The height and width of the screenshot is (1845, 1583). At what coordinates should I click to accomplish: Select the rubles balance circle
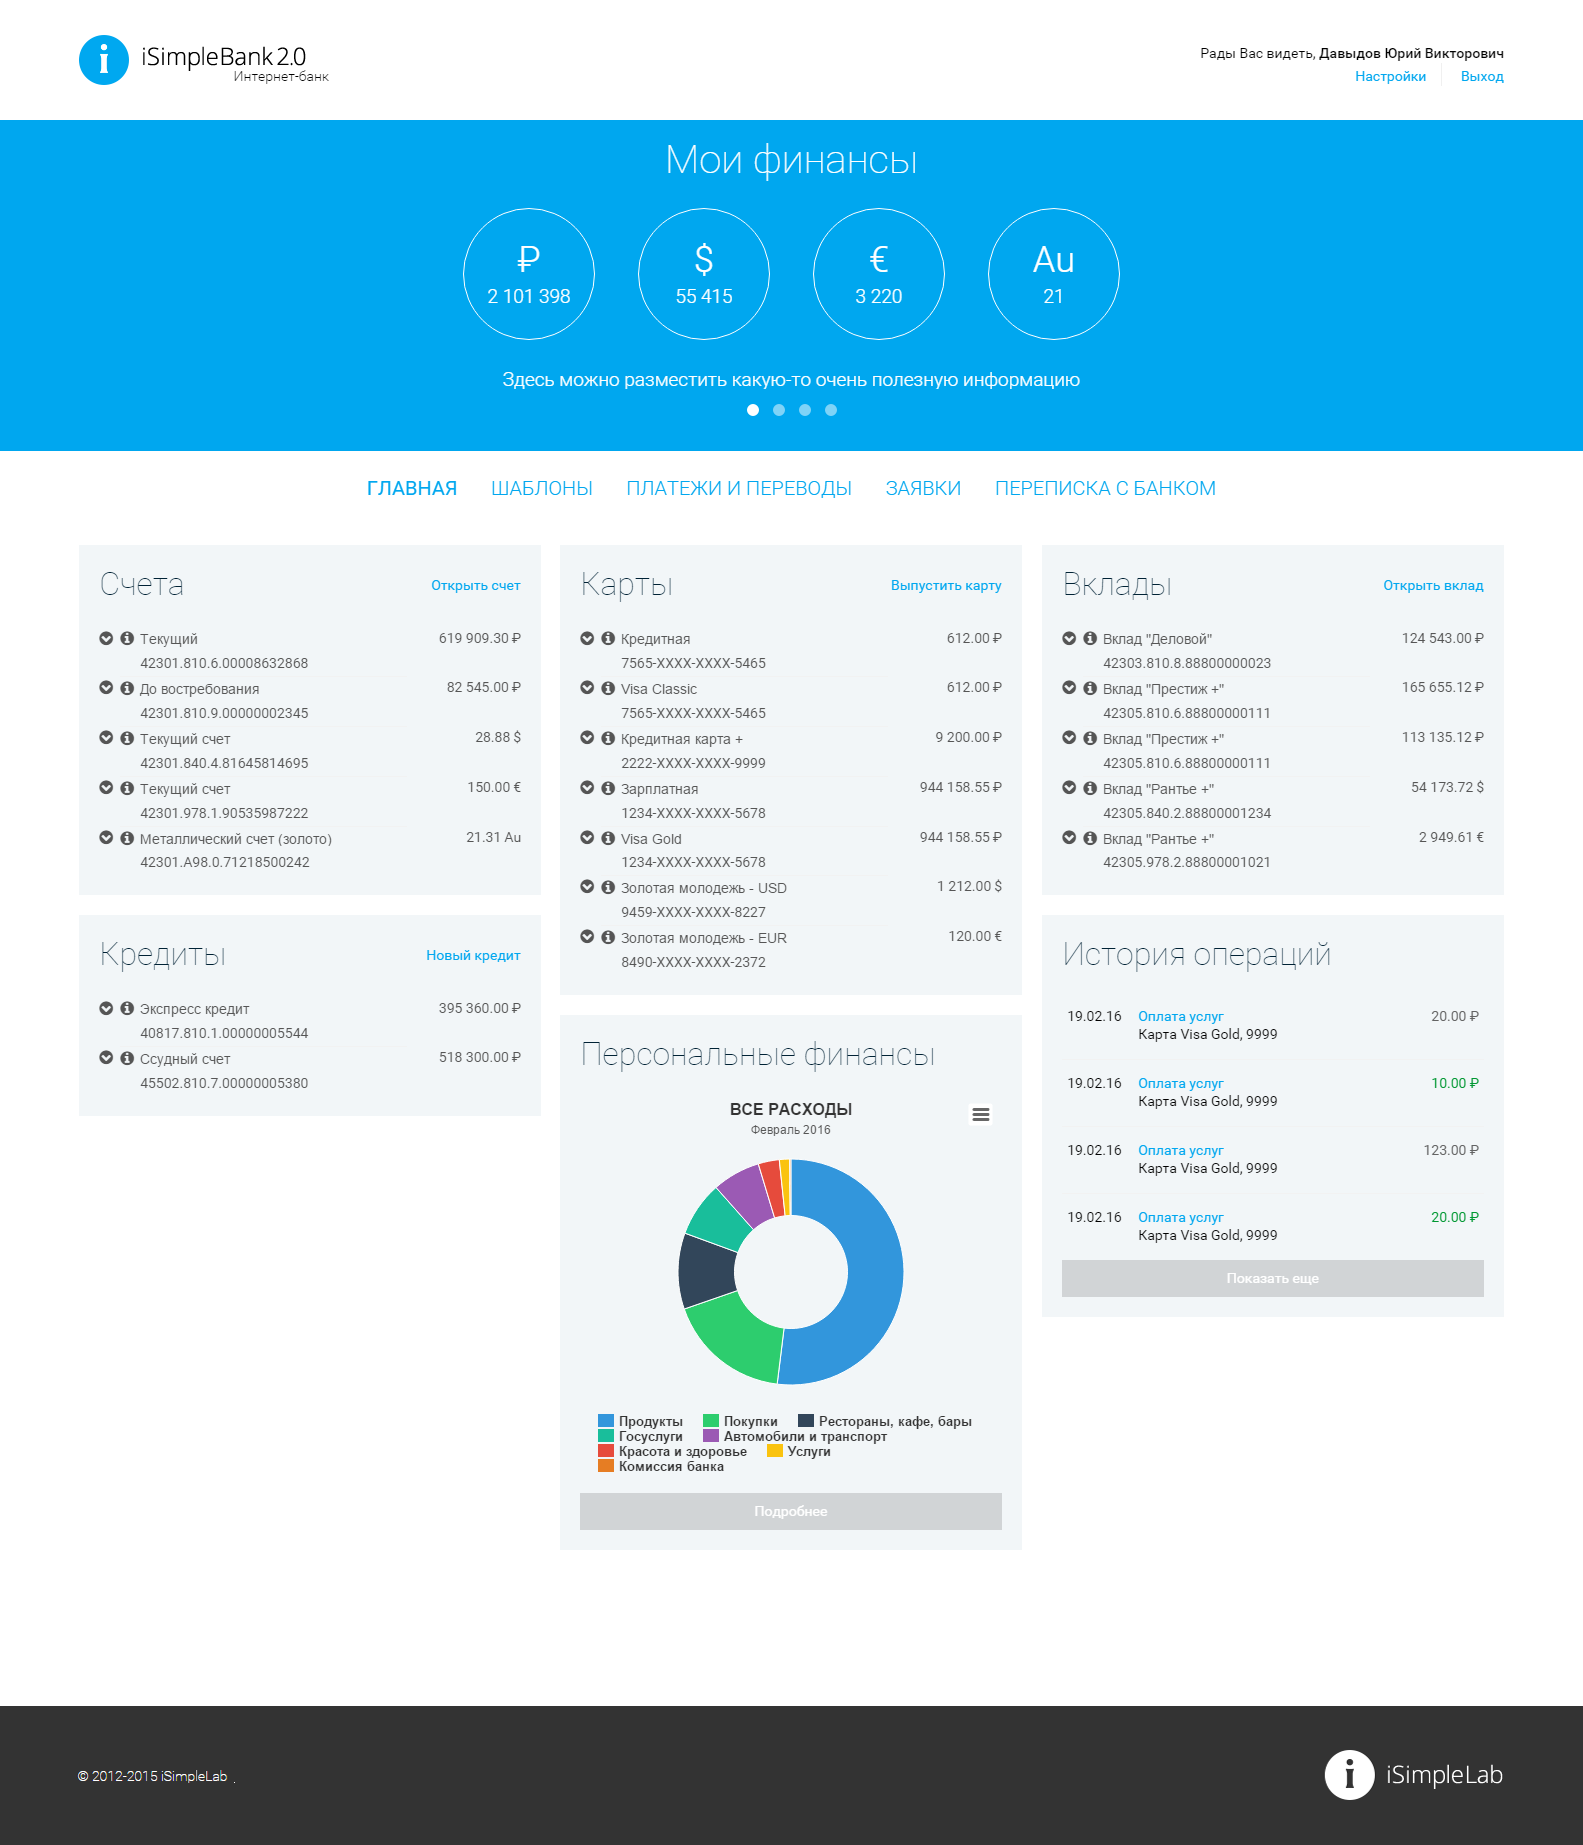(529, 274)
